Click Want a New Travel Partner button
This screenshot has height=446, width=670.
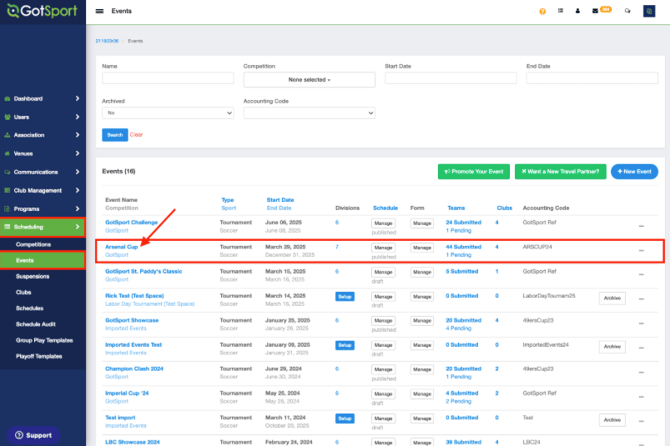pyautogui.click(x=561, y=172)
